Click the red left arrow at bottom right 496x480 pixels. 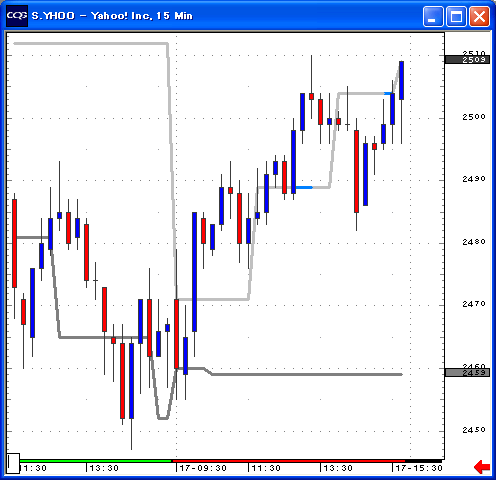(482, 467)
